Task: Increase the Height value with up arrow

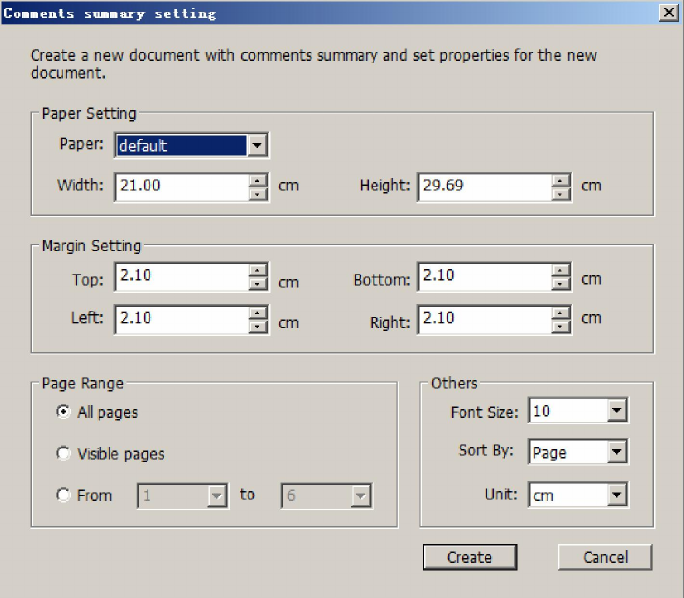Action: pos(561,180)
